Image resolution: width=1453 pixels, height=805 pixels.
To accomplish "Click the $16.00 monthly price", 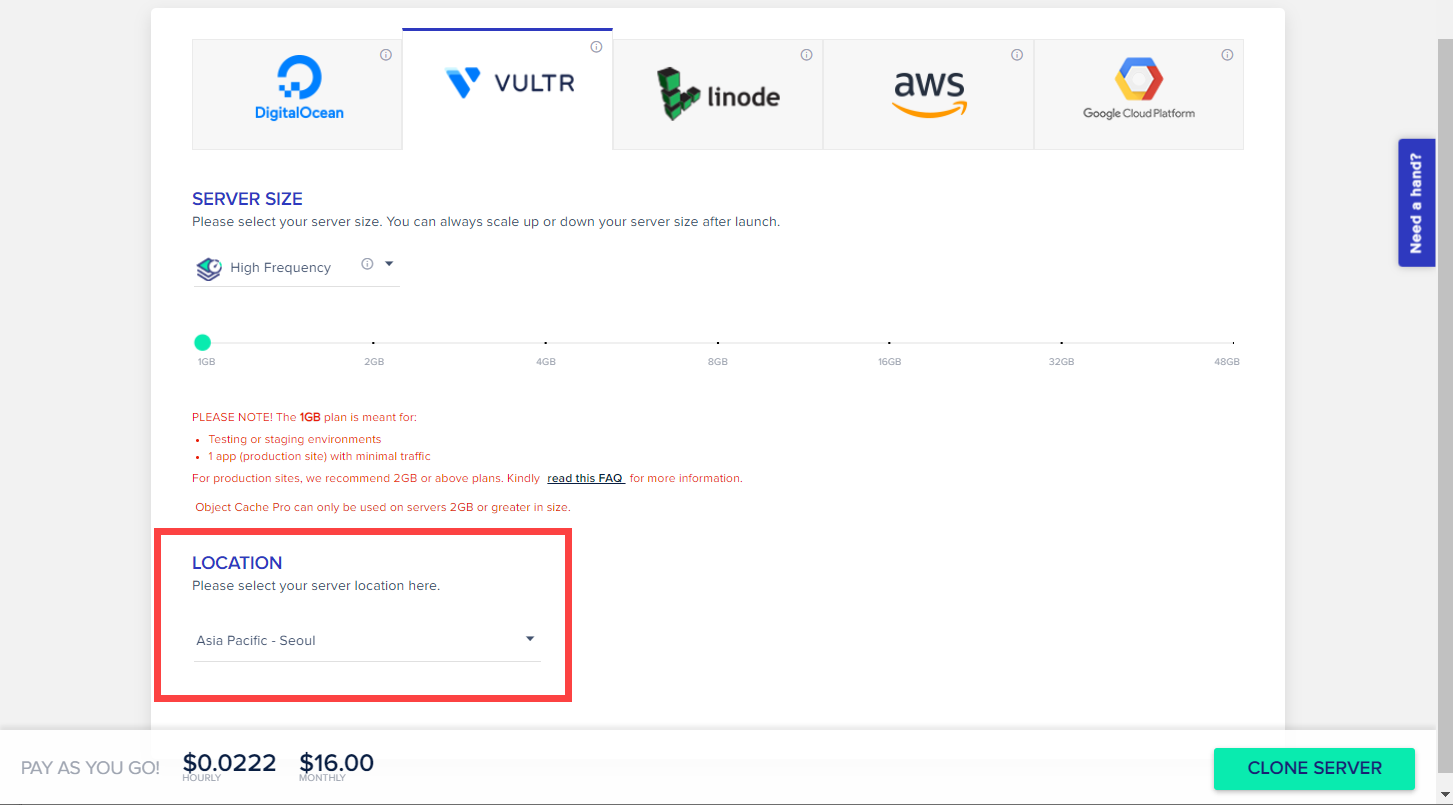I will point(337,763).
